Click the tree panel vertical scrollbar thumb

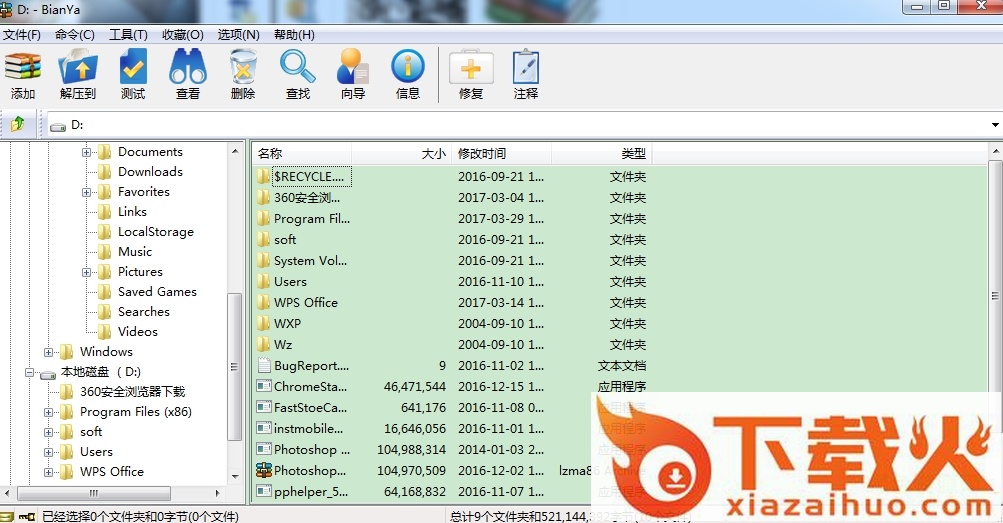(235, 366)
